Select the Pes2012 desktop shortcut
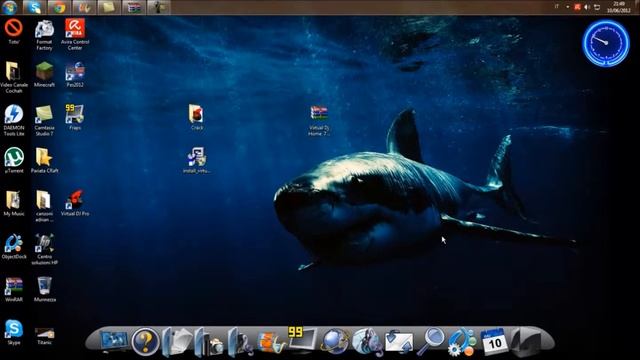The image size is (640, 360). point(75,74)
